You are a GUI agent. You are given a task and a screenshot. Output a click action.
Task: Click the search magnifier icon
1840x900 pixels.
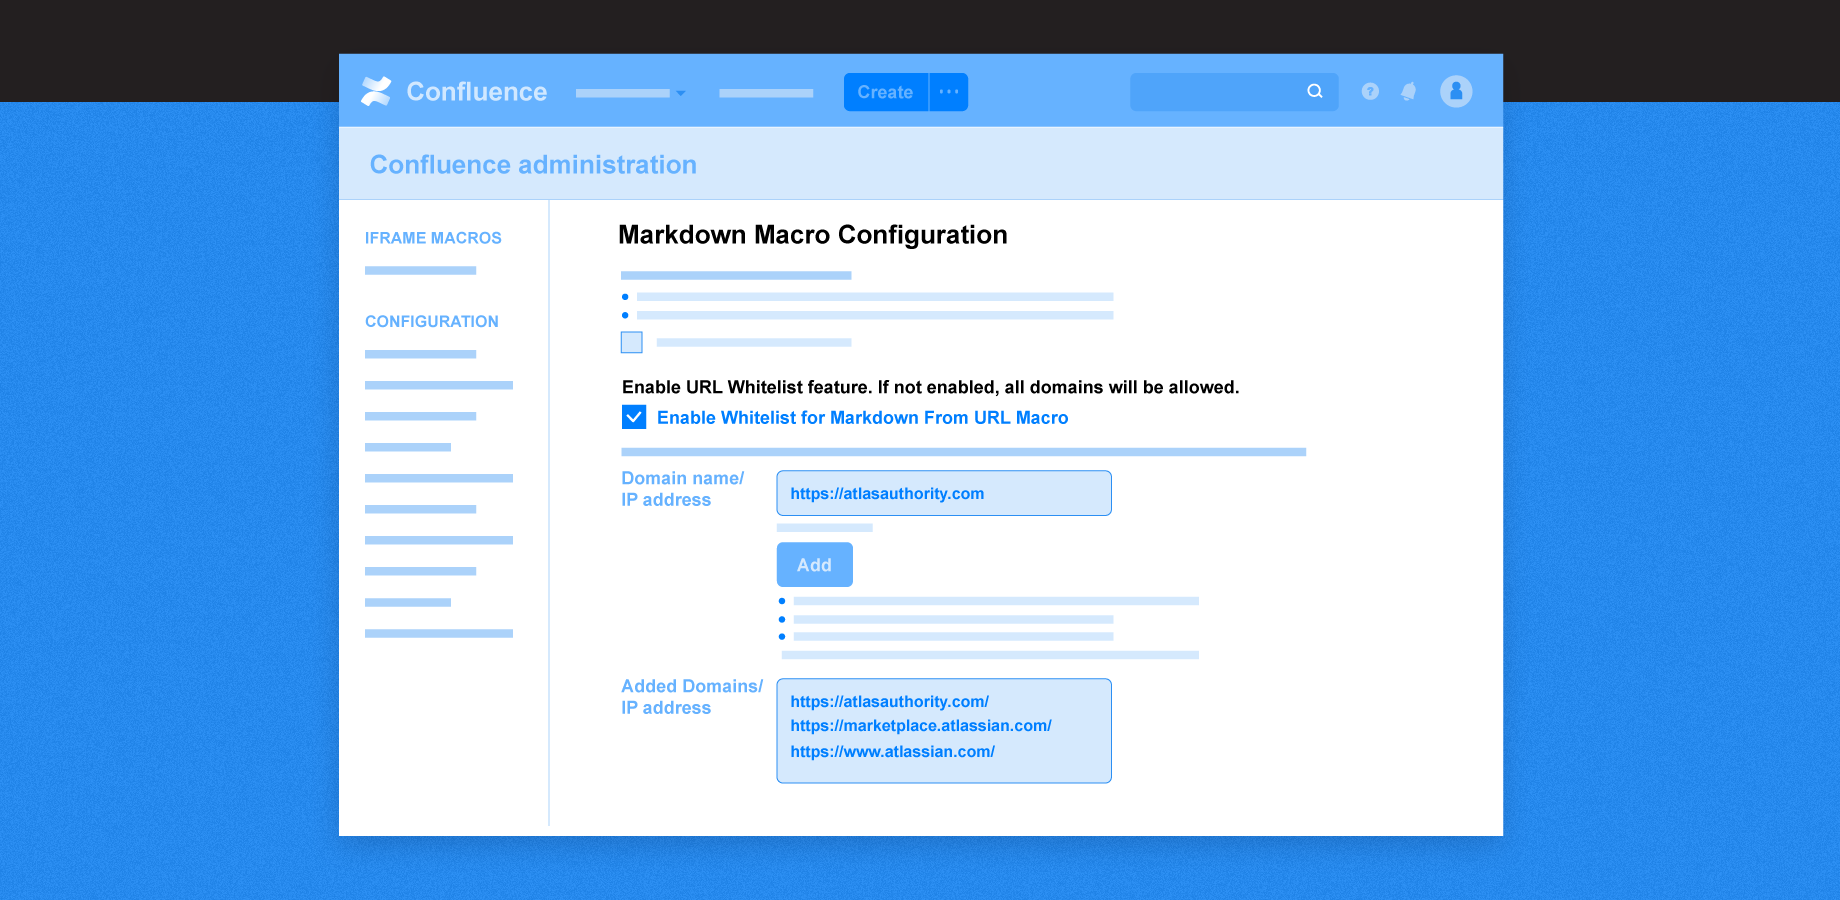click(1315, 91)
